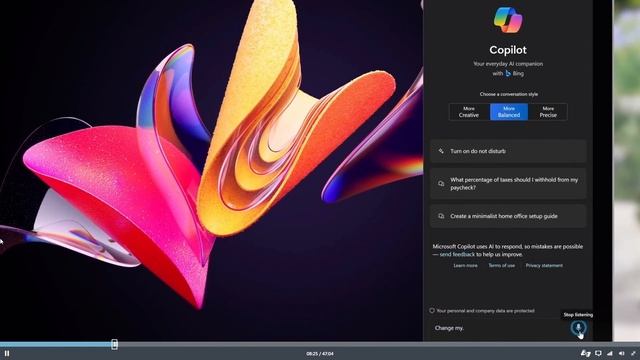Screen dimensions: 640x360
Task: Pause the video playback
Action: point(7,353)
